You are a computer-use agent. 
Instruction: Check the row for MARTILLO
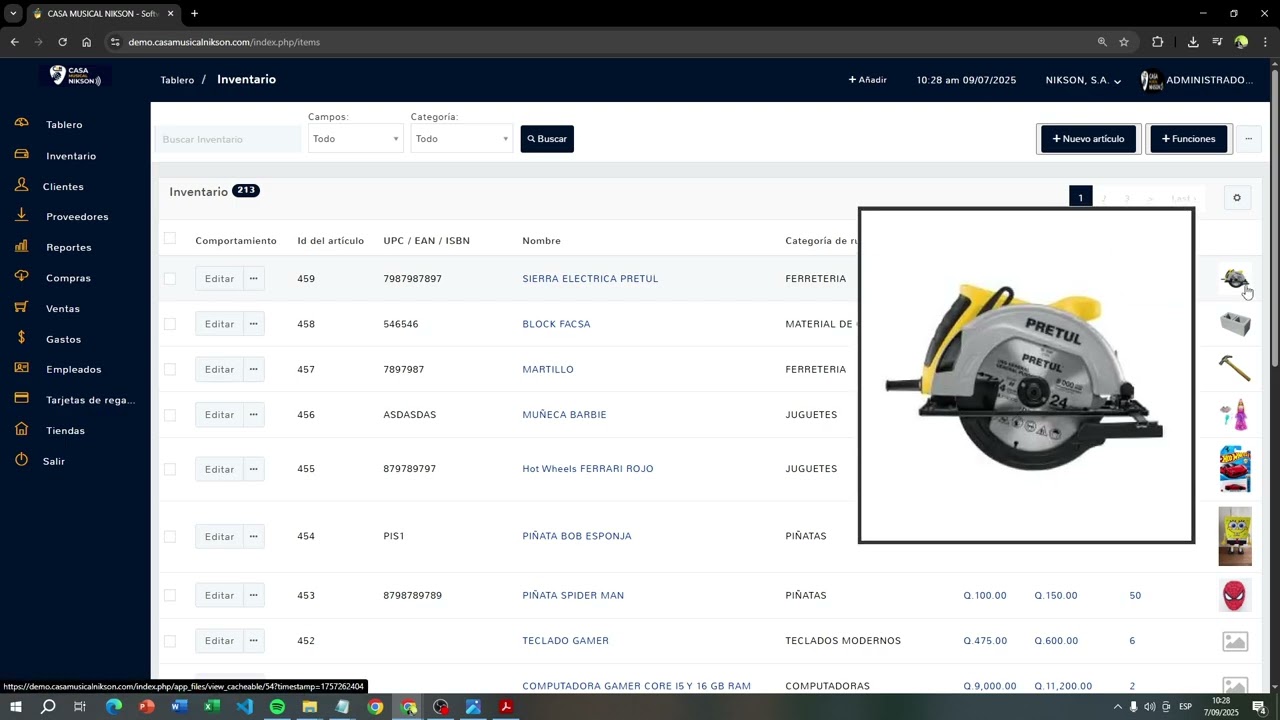(x=170, y=369)
